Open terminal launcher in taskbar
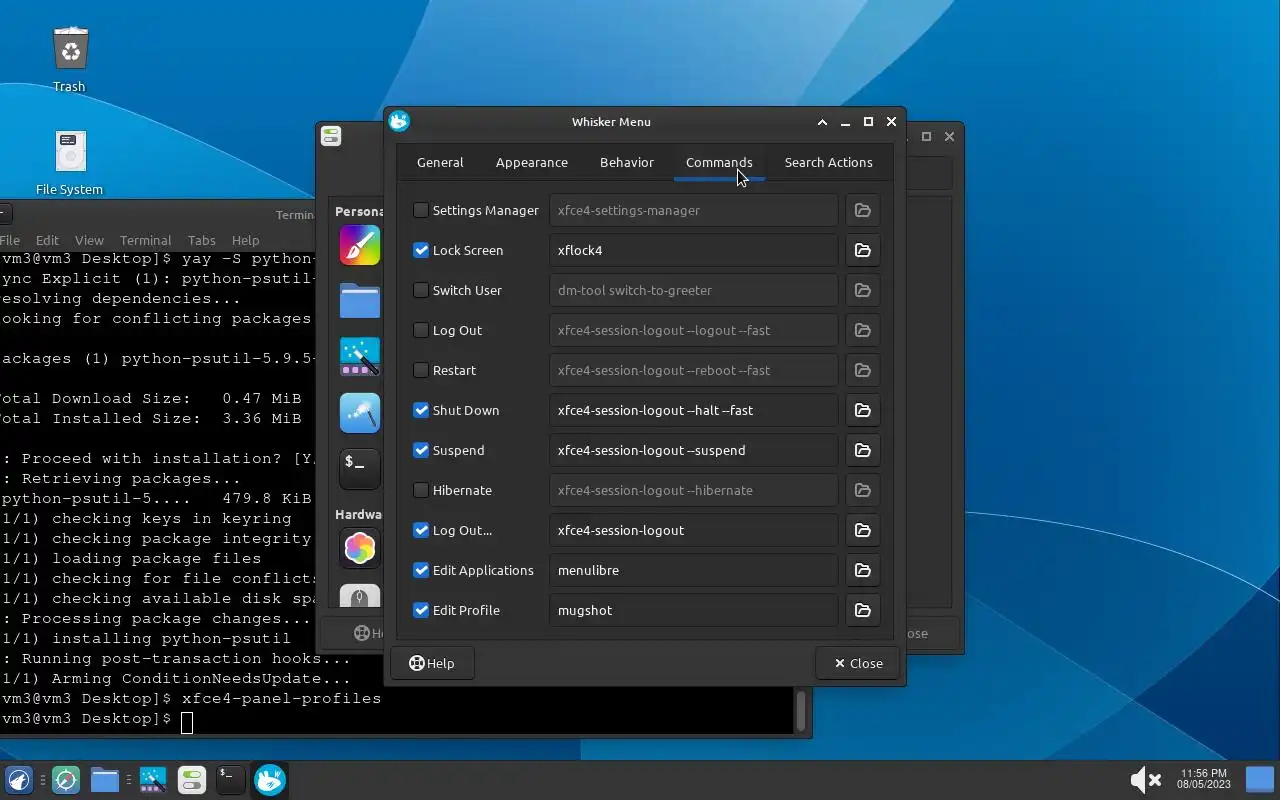This screenshot has height=800, width=1280. [231, 780]
